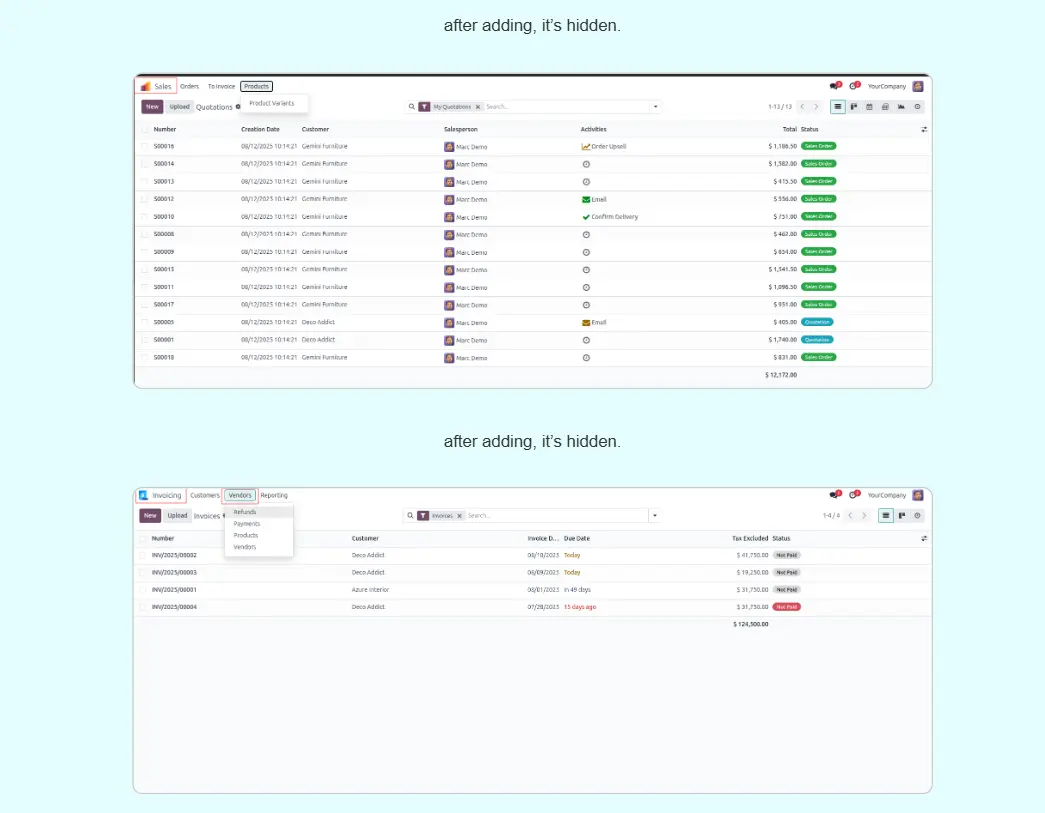1045x813 pixels.
Task: Switch to kanban view in Sales list
Action: (x=854, y=107)
